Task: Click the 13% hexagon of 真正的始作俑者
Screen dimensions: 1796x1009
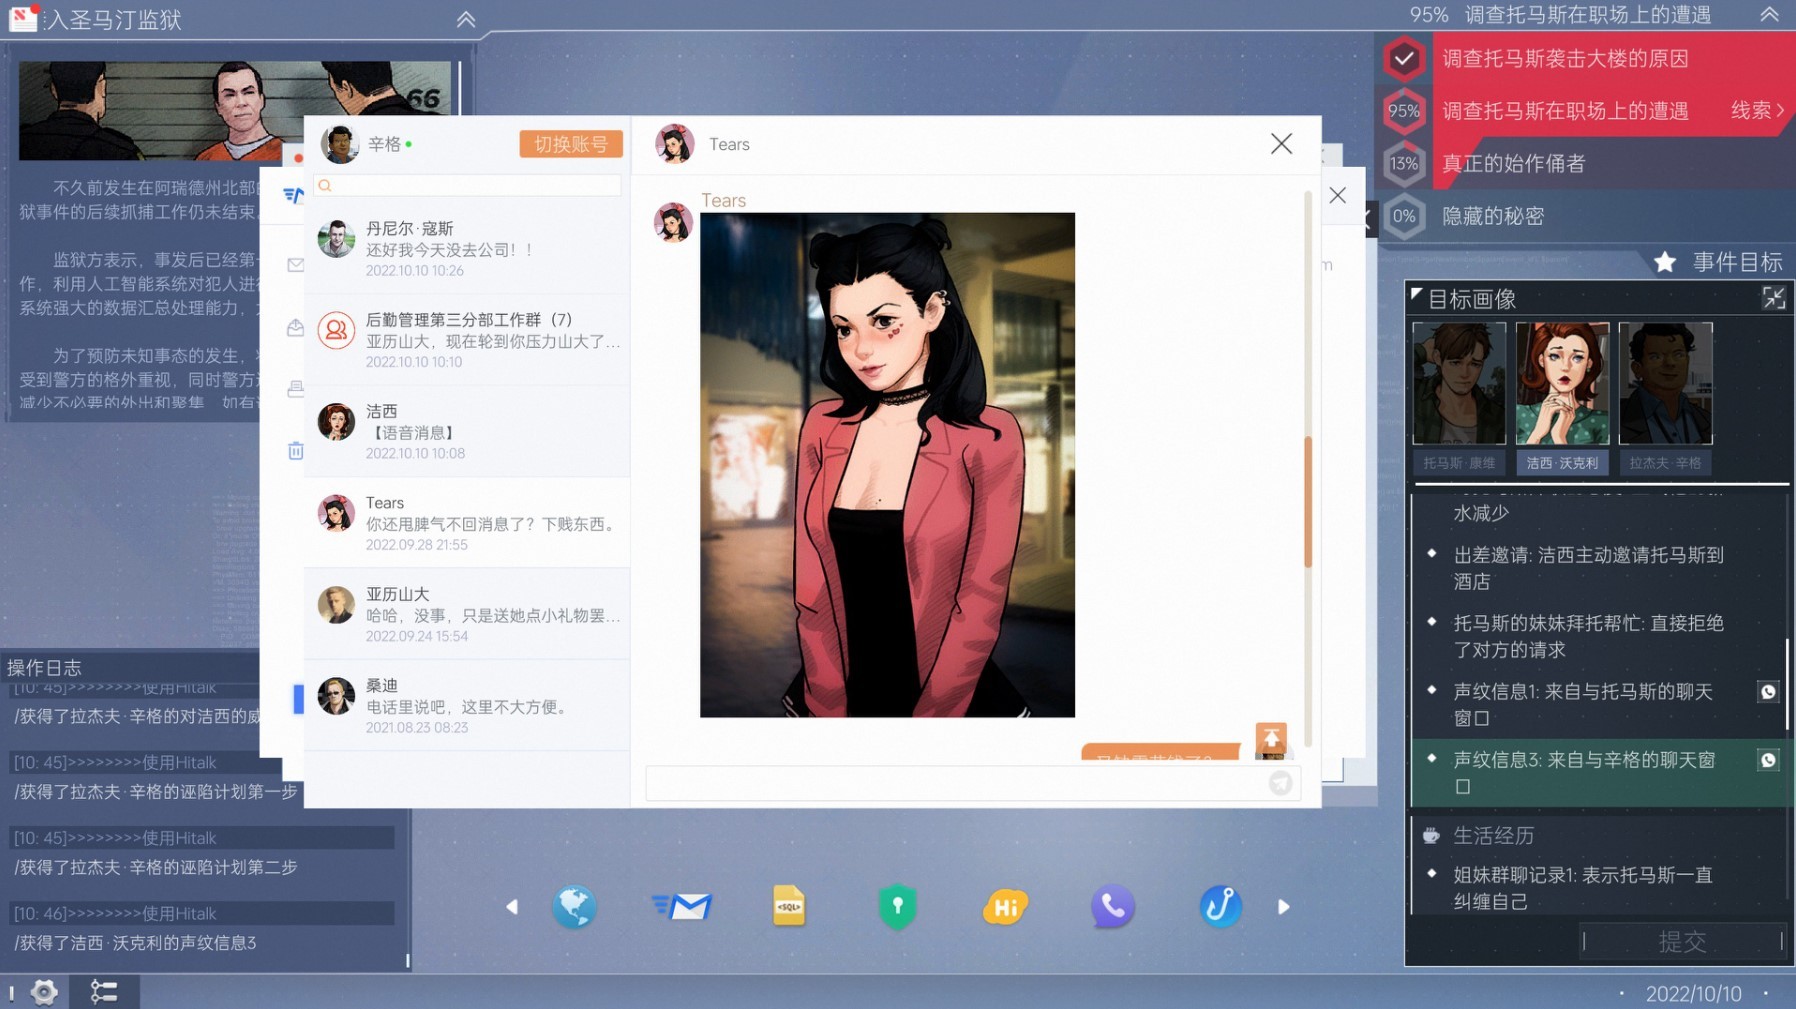Action: pyautogui.click(x=1404, y=163)
